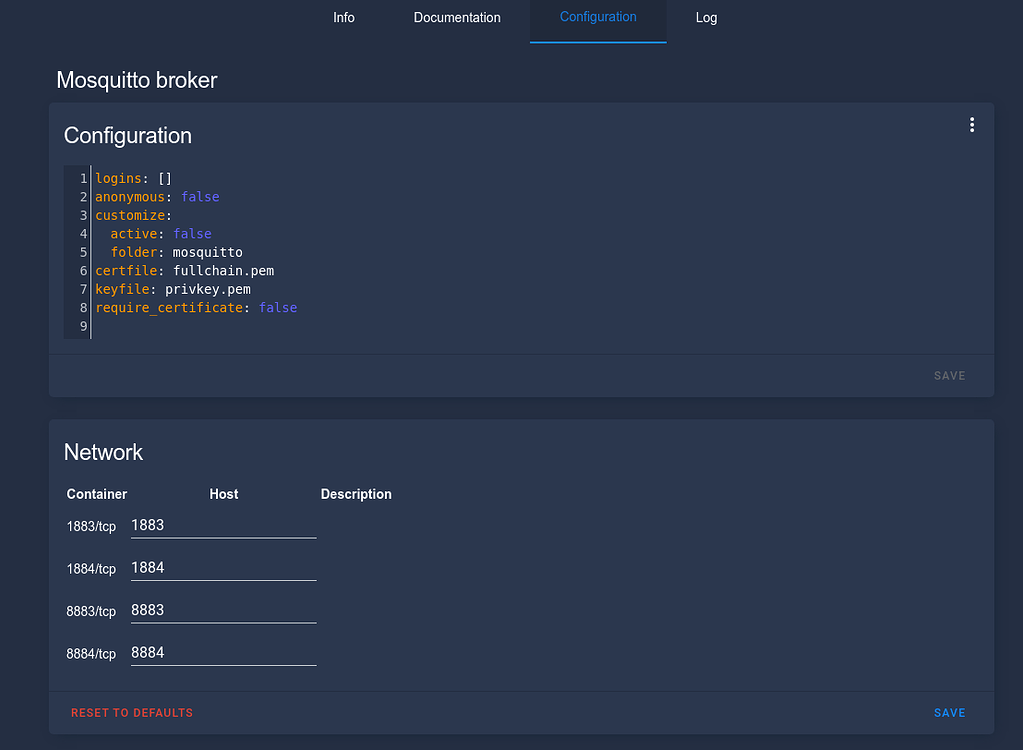Edit host port for 1883/tcp

coord(223,526)
